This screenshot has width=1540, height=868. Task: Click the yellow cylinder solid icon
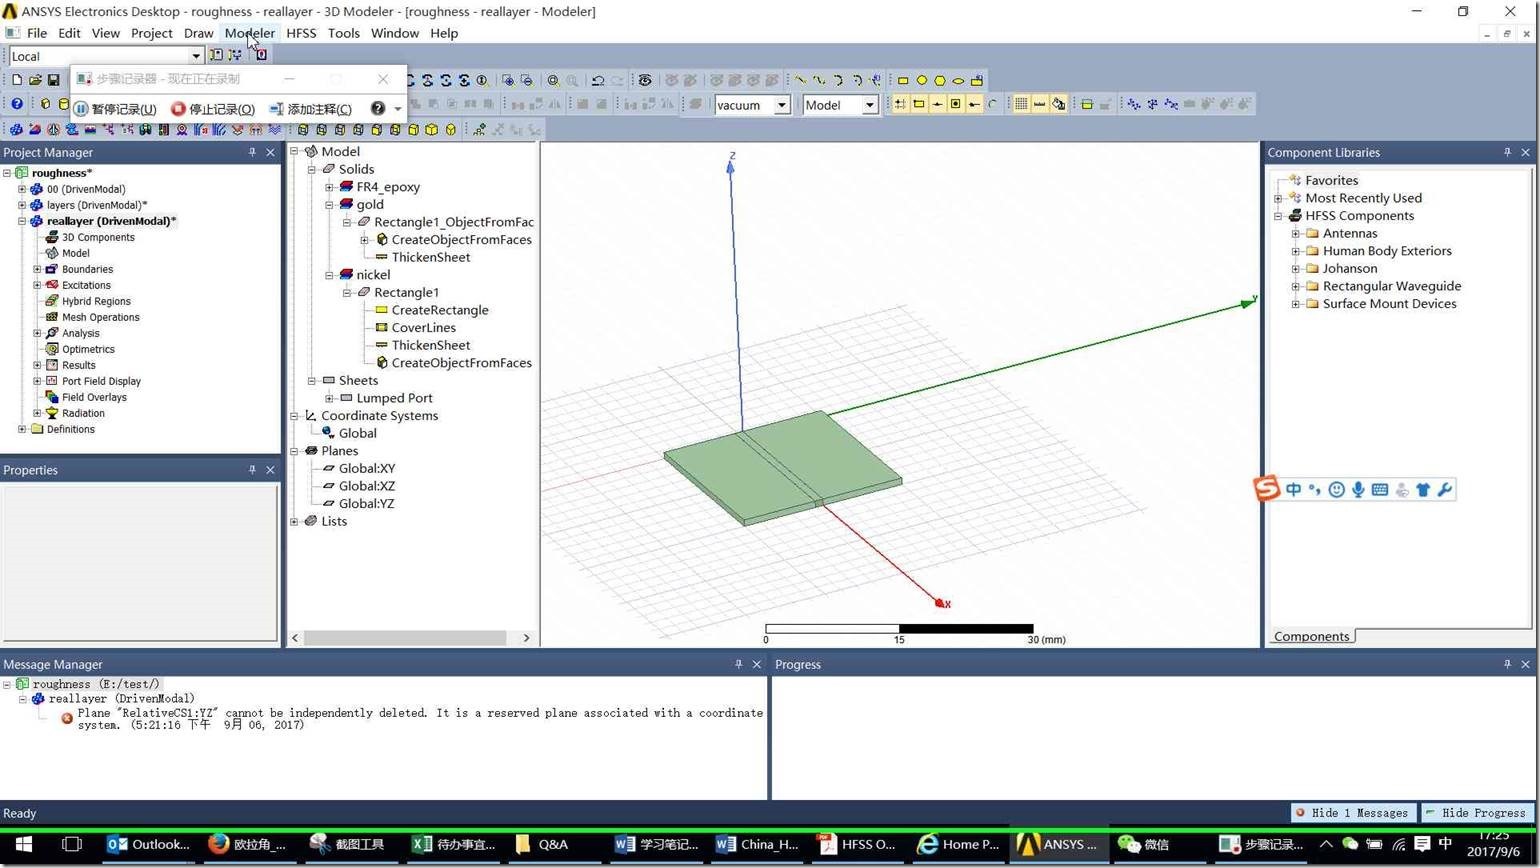pos(63,104)
